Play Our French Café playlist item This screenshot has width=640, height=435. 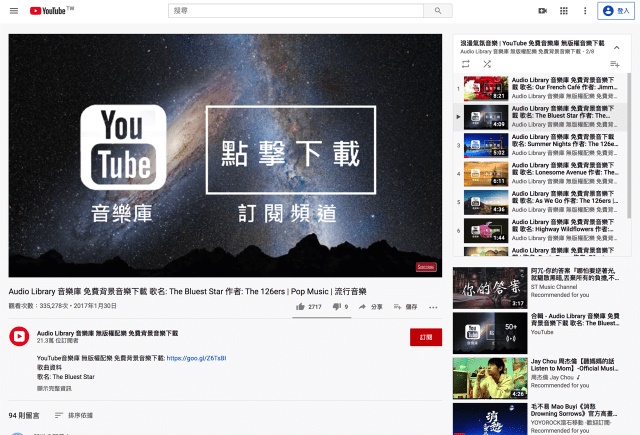[540, 88]
